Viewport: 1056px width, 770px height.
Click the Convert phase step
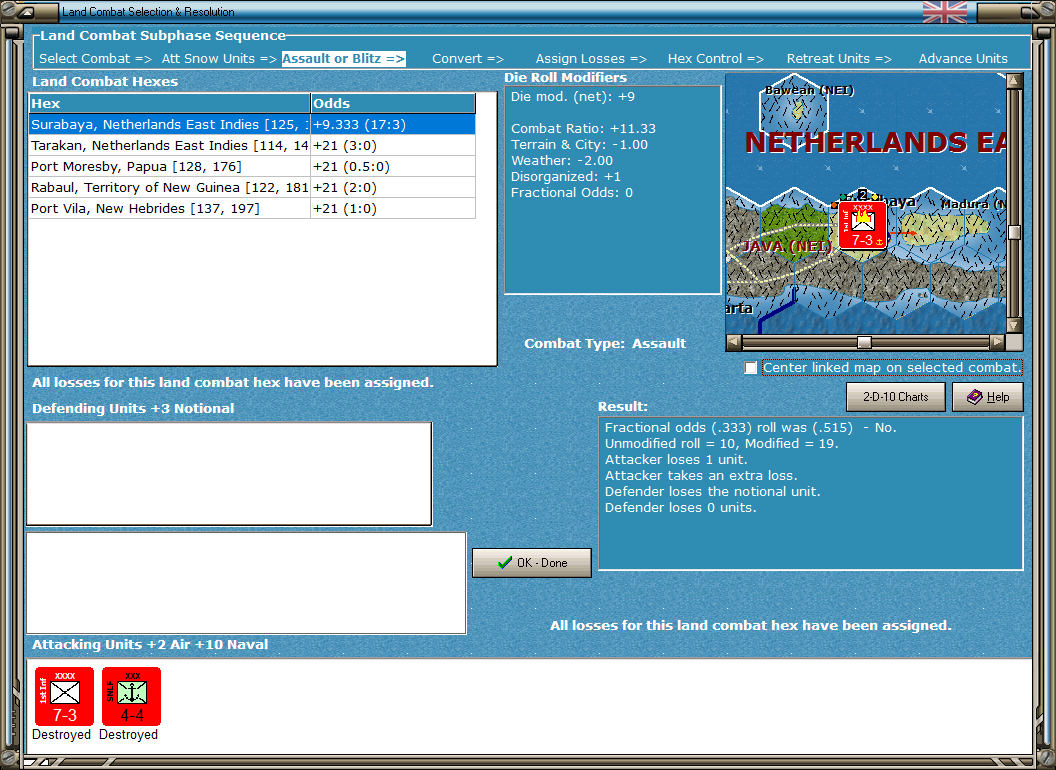(467, 59)
